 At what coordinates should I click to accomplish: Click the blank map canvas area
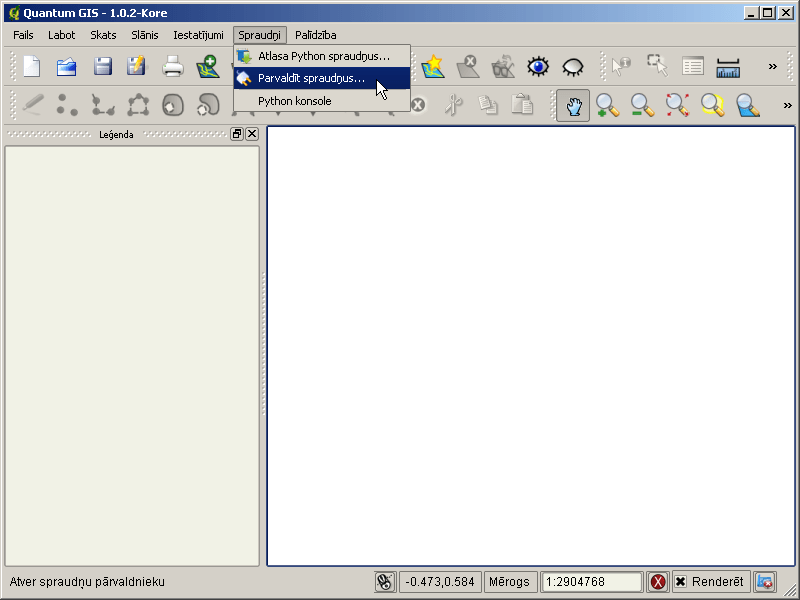click(531, 346)
